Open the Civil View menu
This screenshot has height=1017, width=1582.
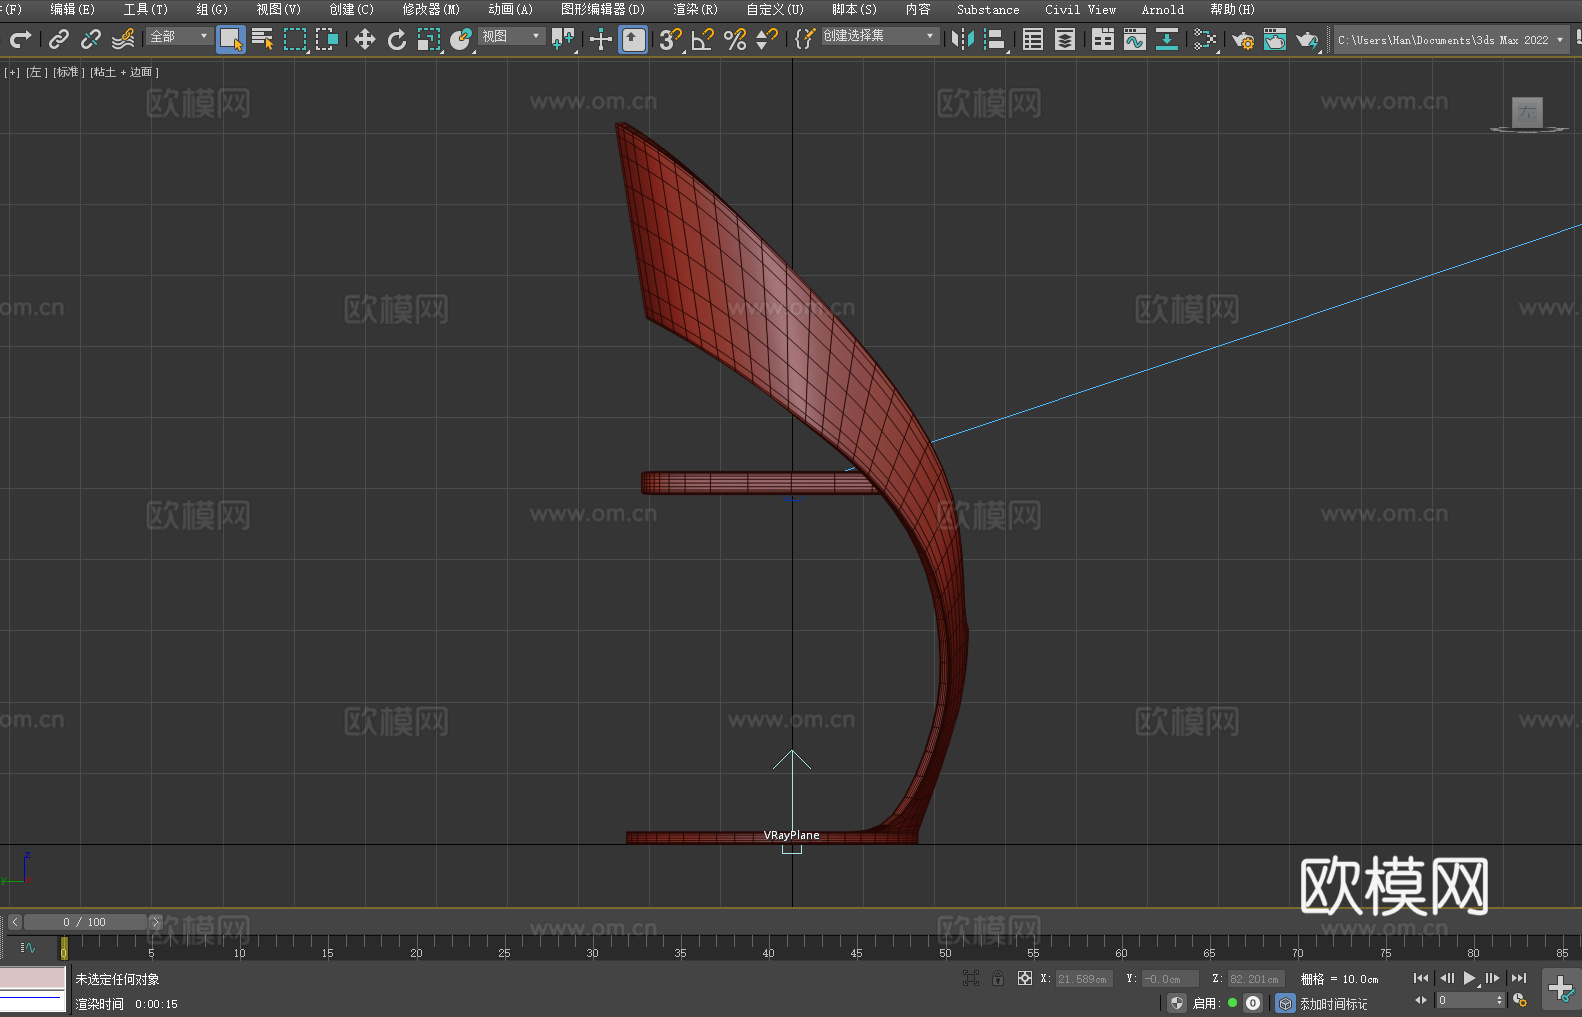click(1081, 10)
